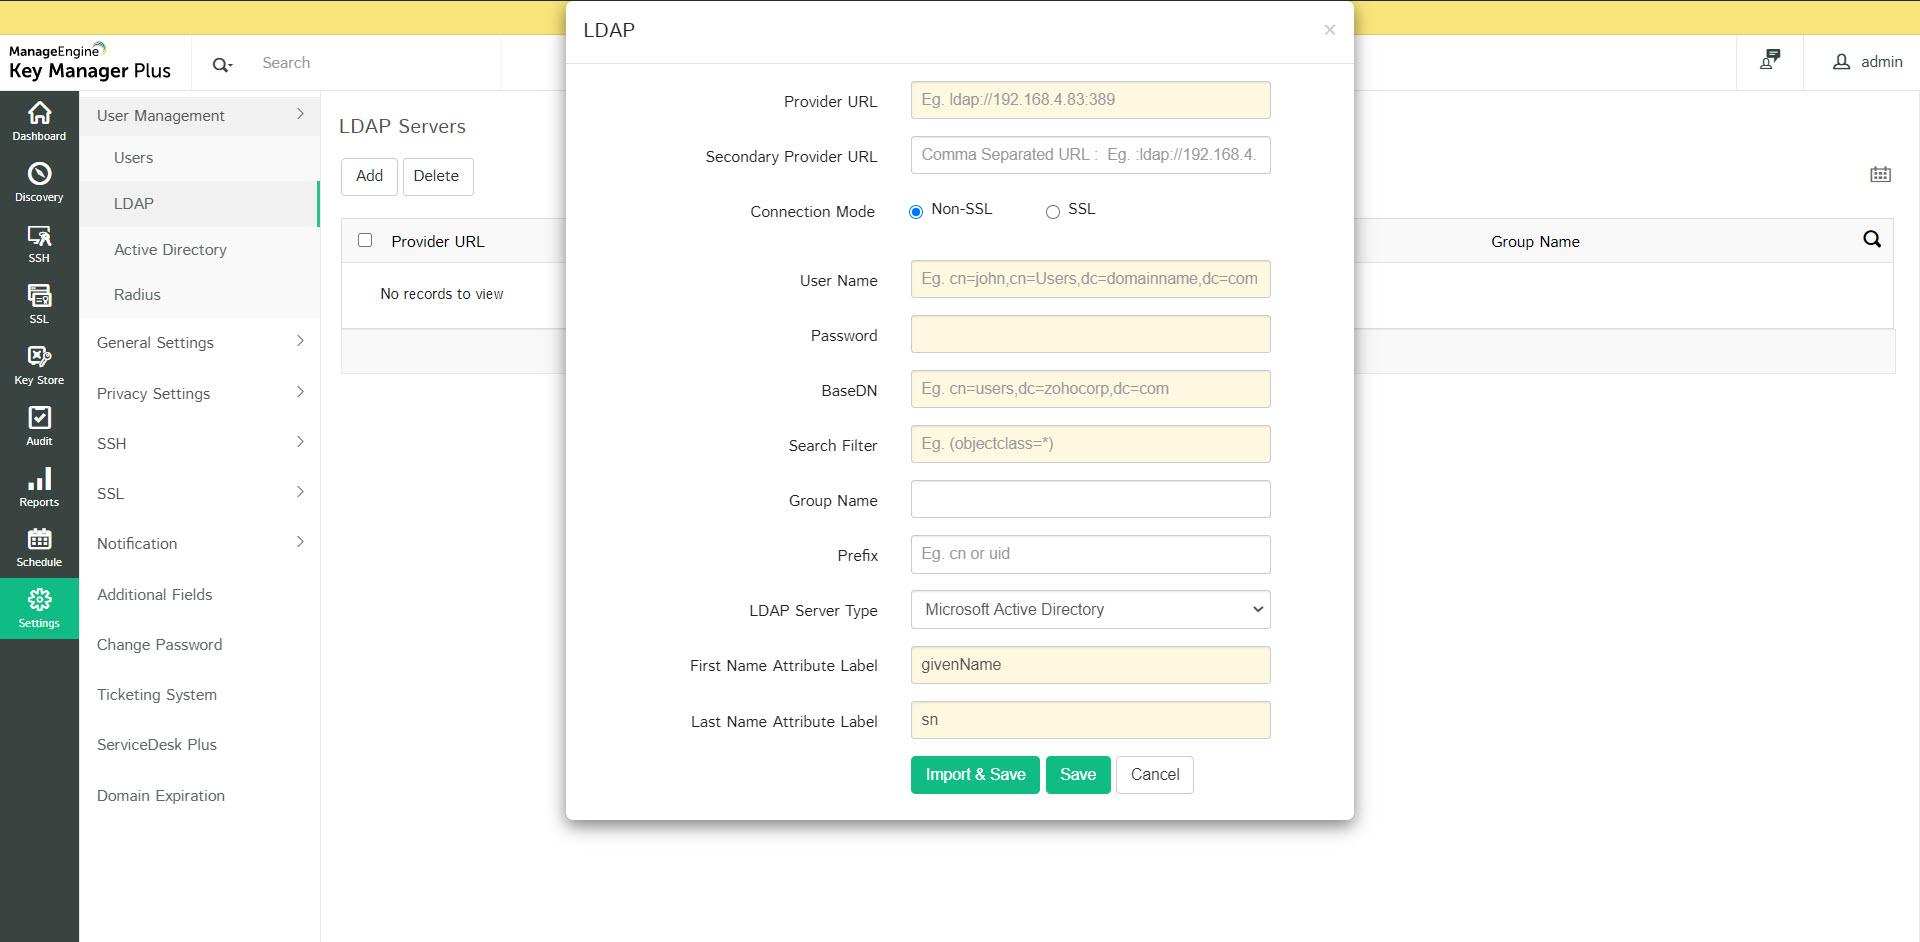This screenshot has height=942, width=1920.
Task: Open Active Directory in User Management
Action: click(x=170, y=249)
